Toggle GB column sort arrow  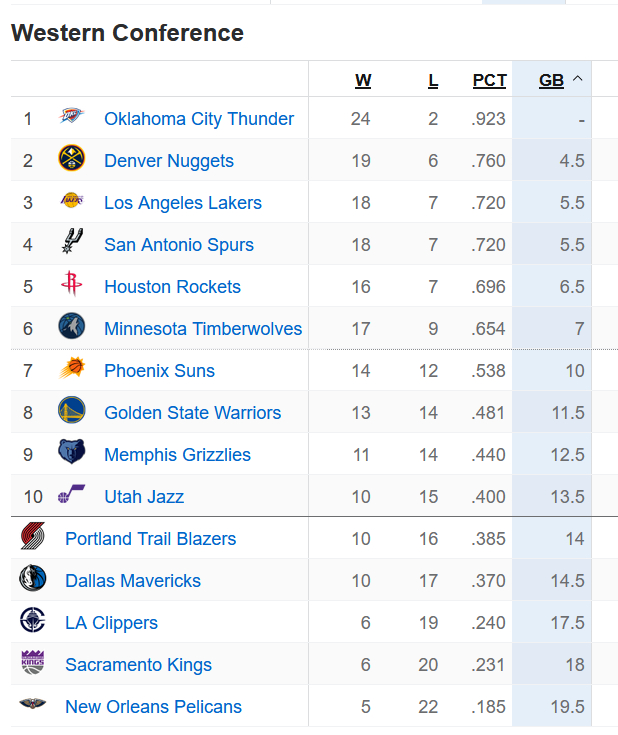pyautogui.click(x=578, y=80)
